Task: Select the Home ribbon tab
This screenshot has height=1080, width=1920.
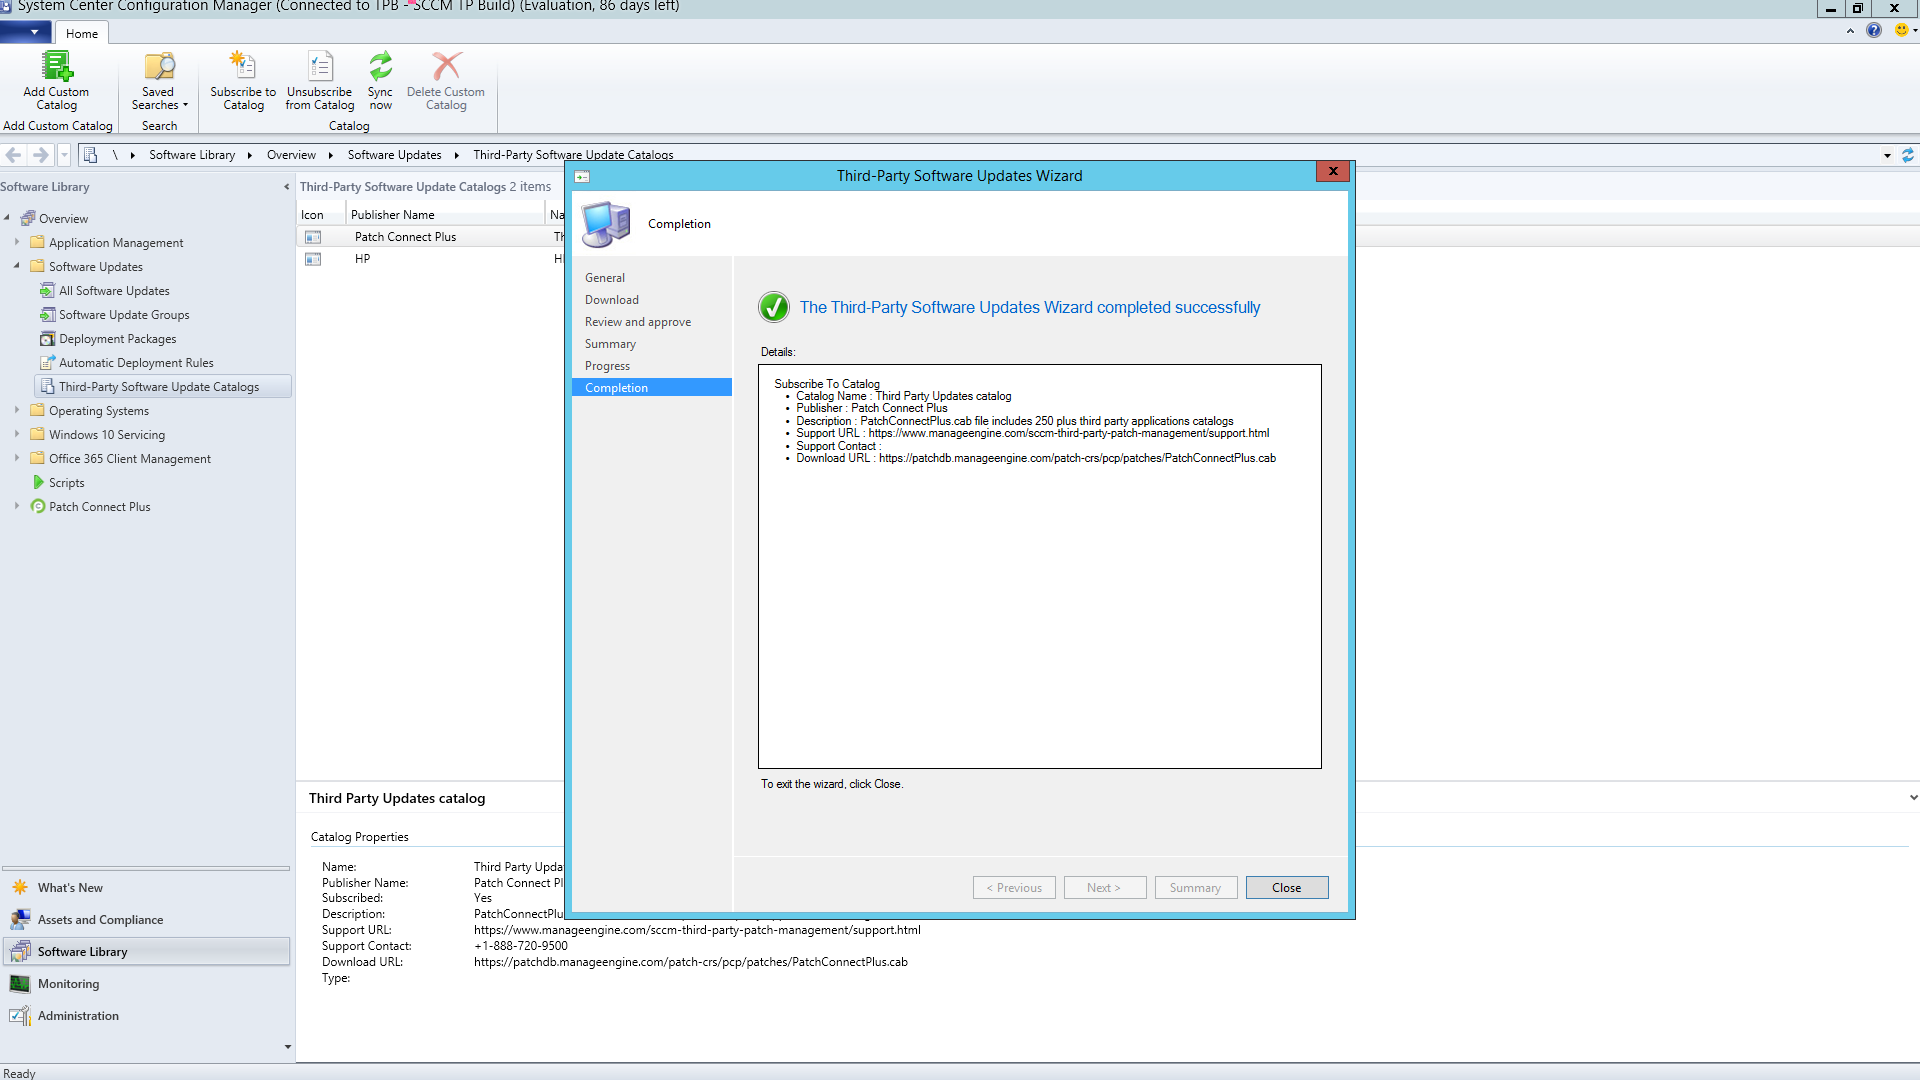Action: click(x=82, y=33)
